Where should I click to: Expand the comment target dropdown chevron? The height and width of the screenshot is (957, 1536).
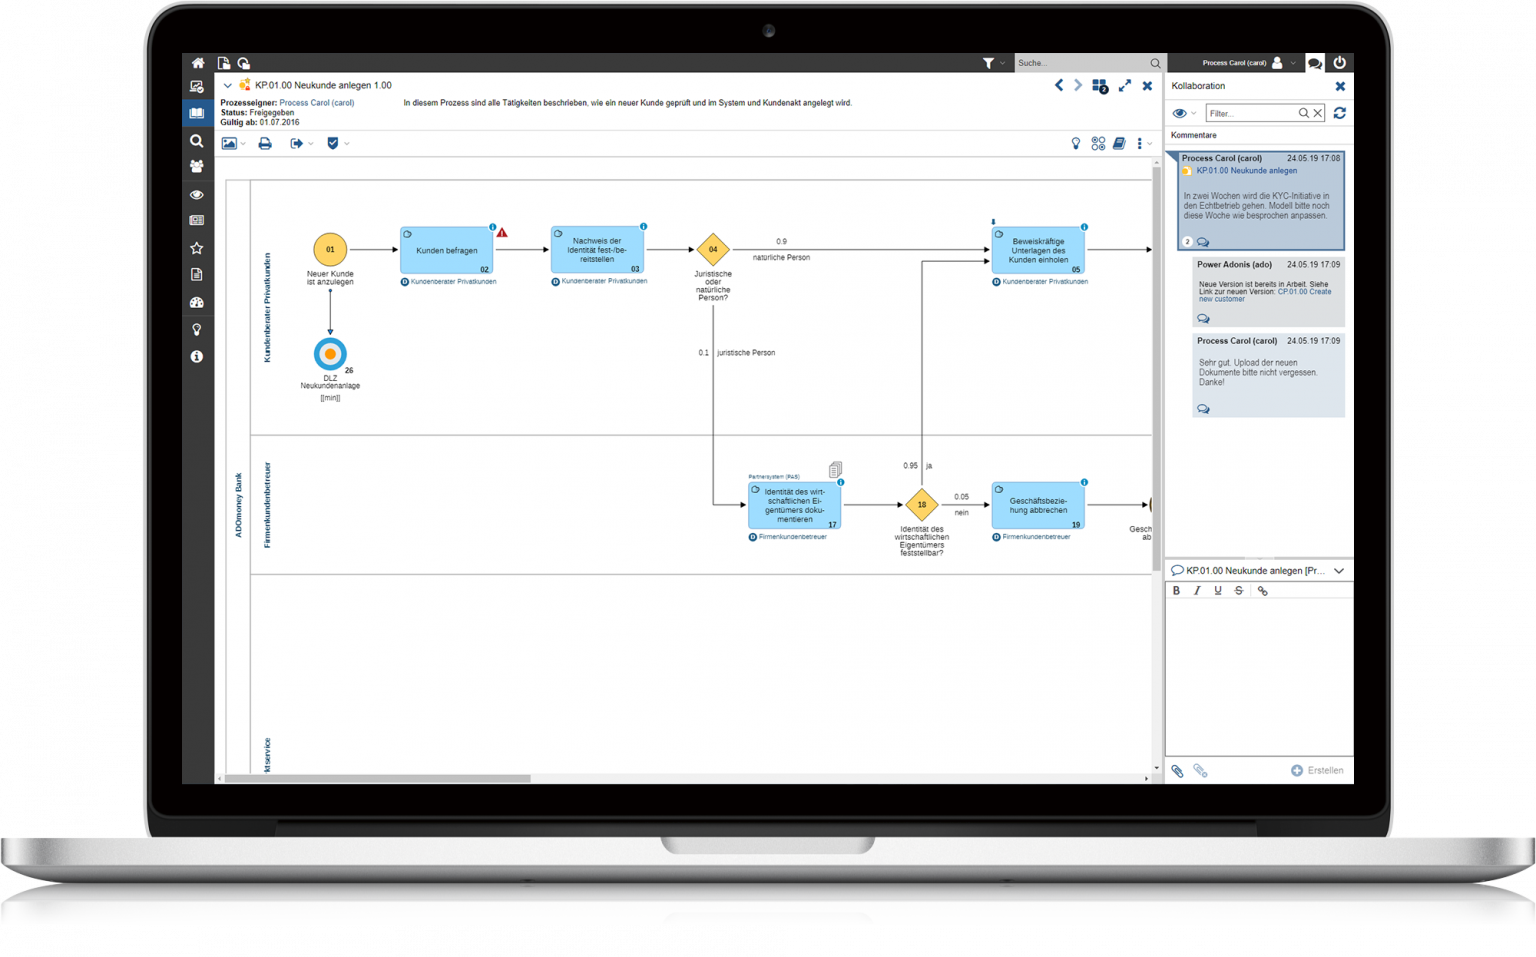[x=1339, y=571]
